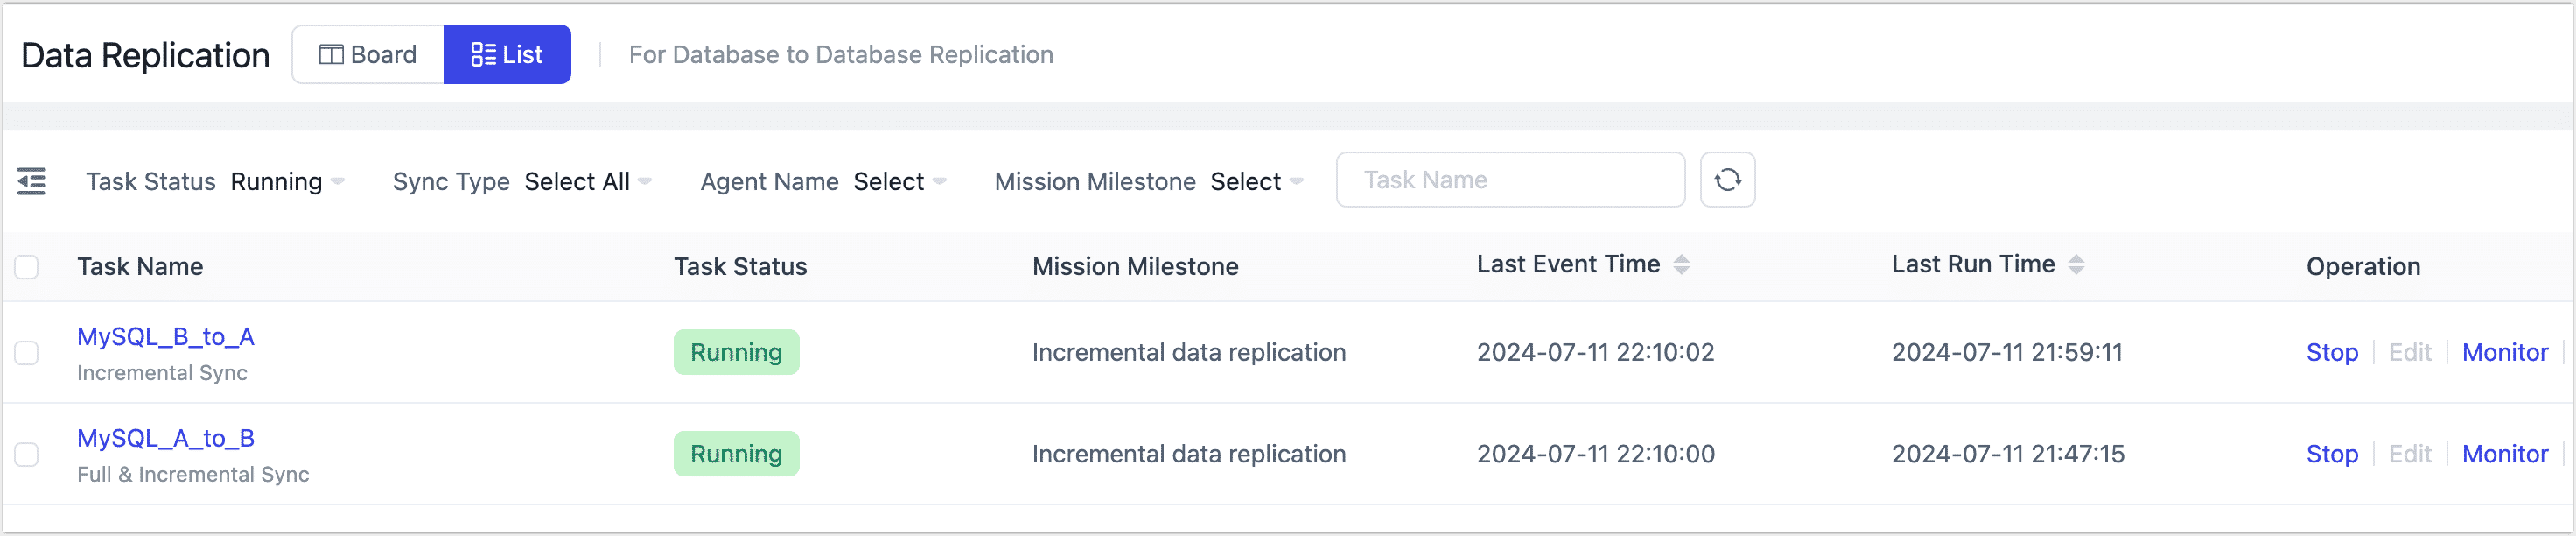Check the select-all checkbox in header
The width and height of the screenshot is (2576, 536).
pyautogui.click(x=25, y=266)
